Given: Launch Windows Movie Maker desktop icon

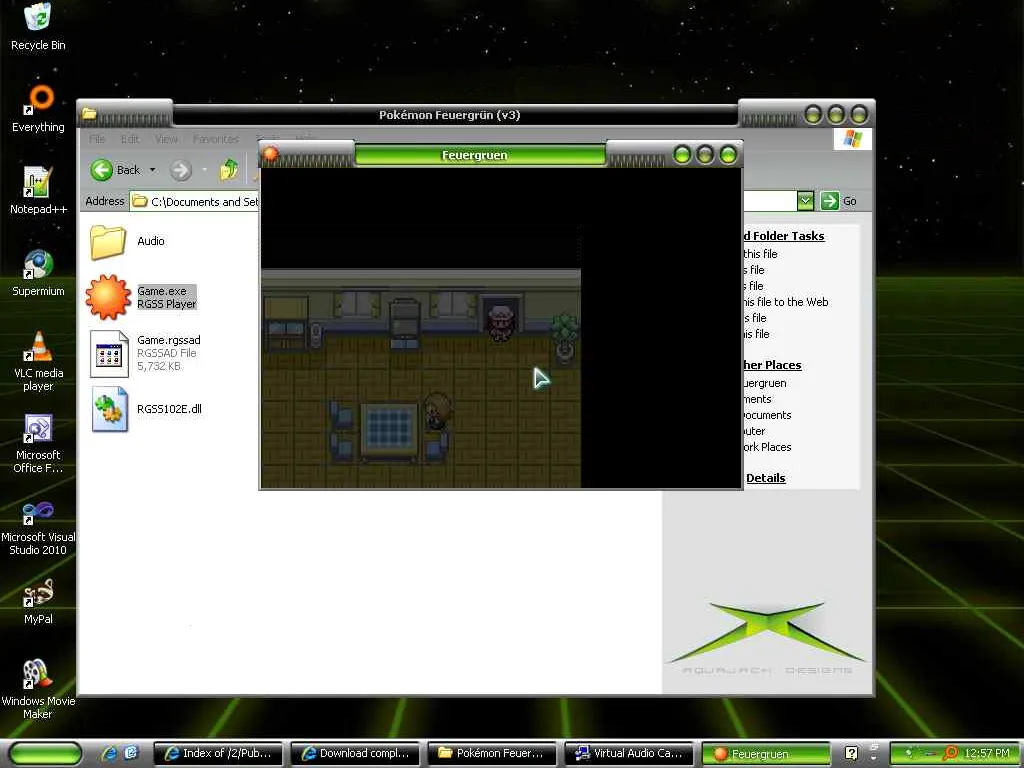Looking at the screenshot, I should (38, 674).
